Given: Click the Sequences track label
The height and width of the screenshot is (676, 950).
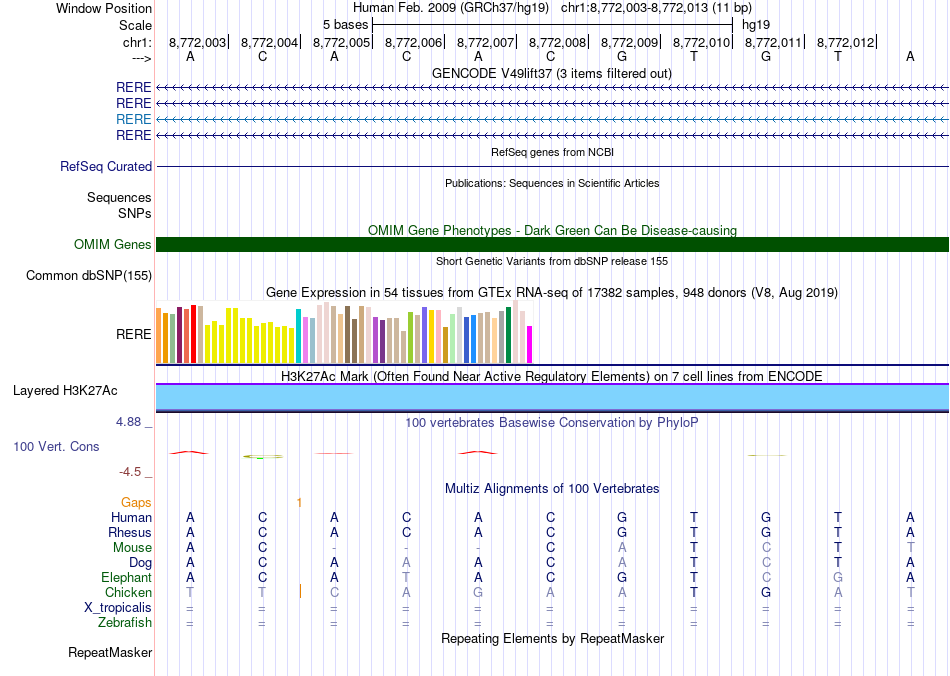Looking at the screenshot, I should (x=119, y=197).
